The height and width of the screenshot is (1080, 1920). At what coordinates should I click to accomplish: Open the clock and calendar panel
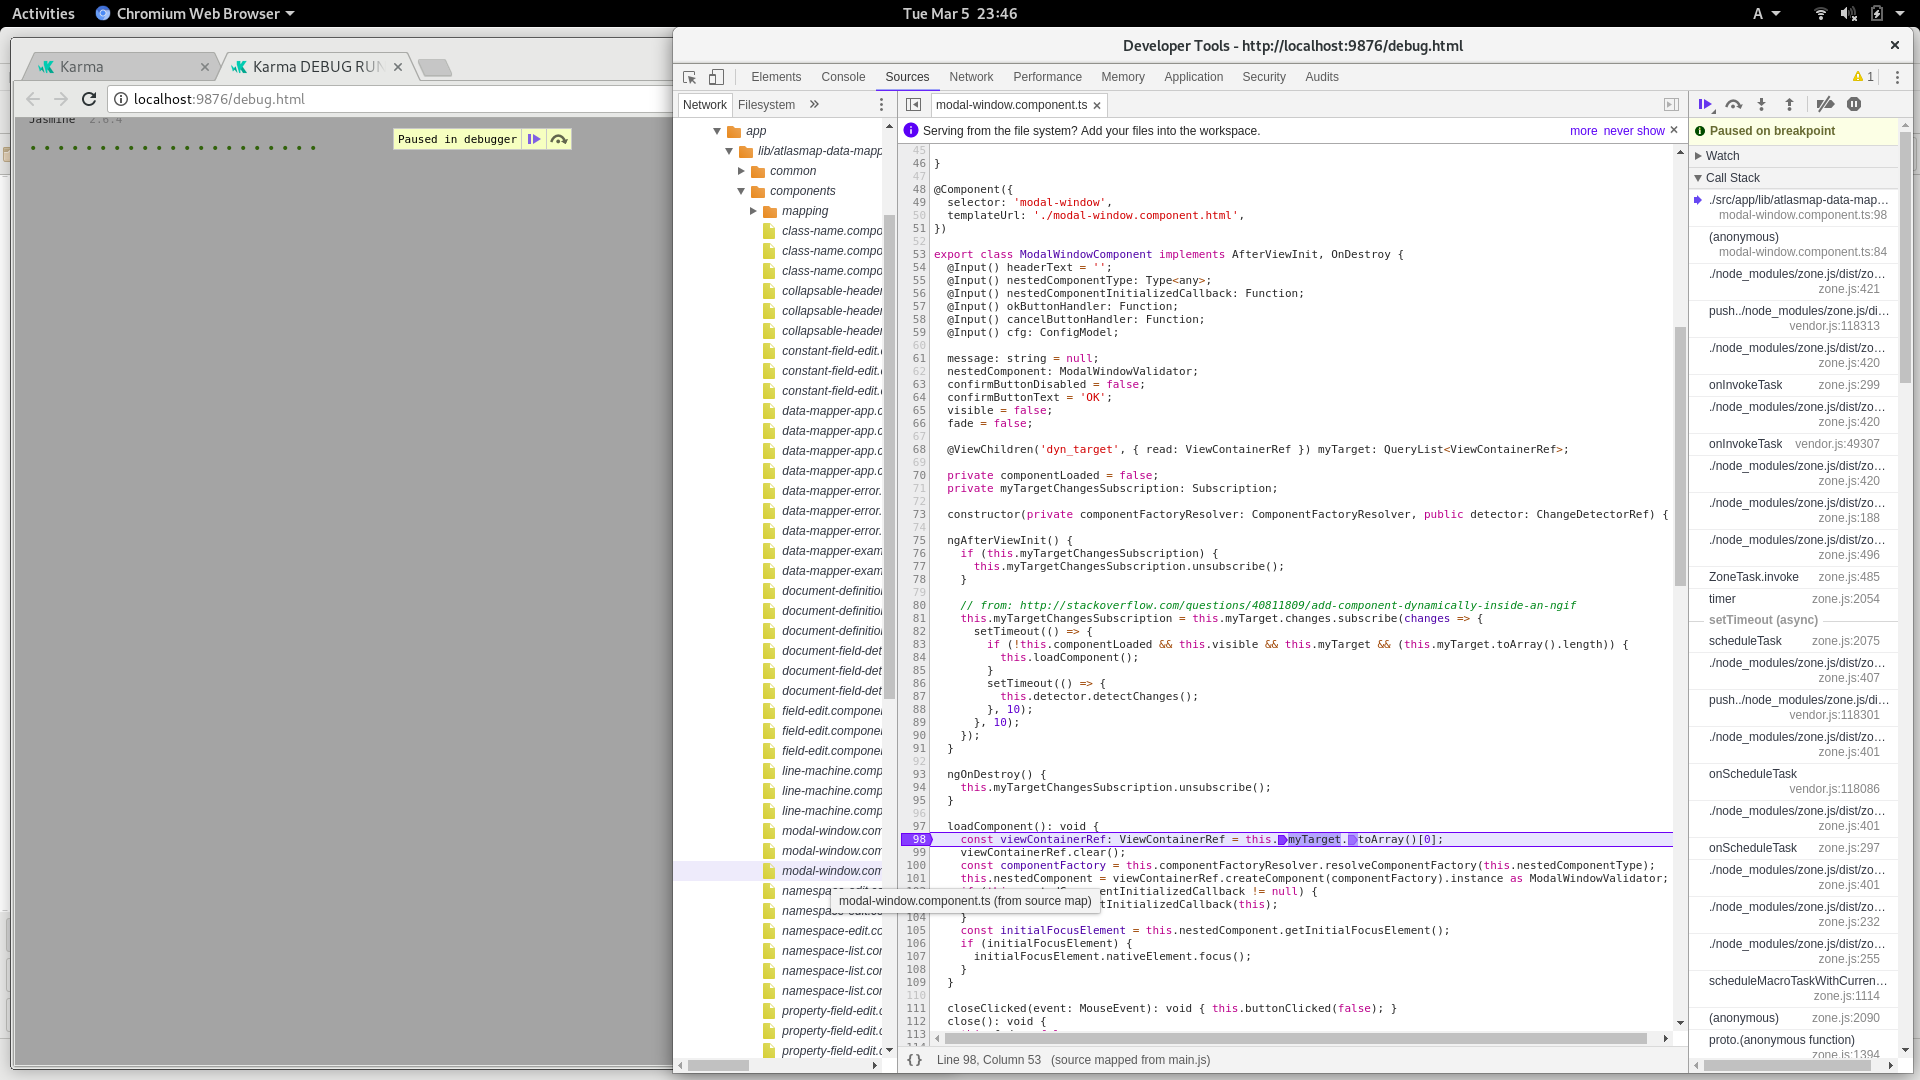tap(960, 13)
